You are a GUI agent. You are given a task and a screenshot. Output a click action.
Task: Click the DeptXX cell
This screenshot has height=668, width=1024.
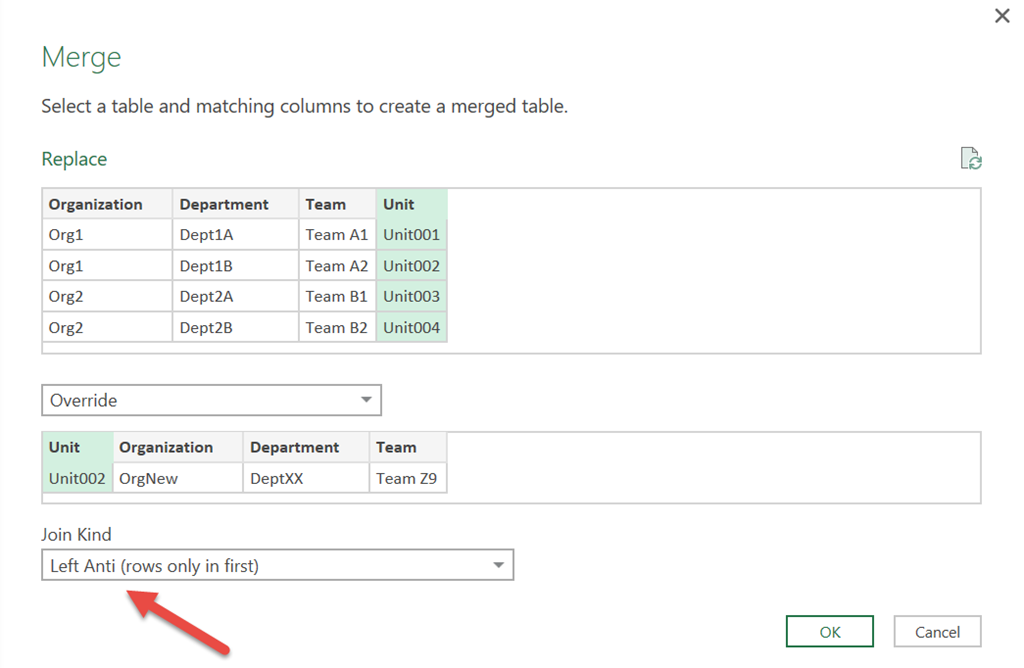point(306,479)
